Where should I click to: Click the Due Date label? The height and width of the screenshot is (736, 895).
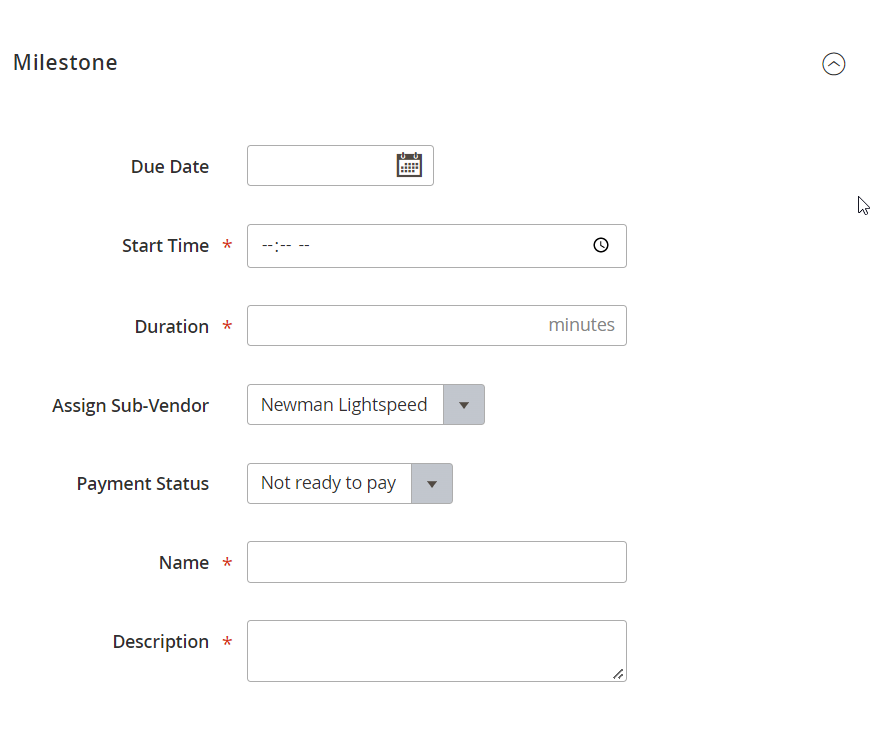point(170,167)
